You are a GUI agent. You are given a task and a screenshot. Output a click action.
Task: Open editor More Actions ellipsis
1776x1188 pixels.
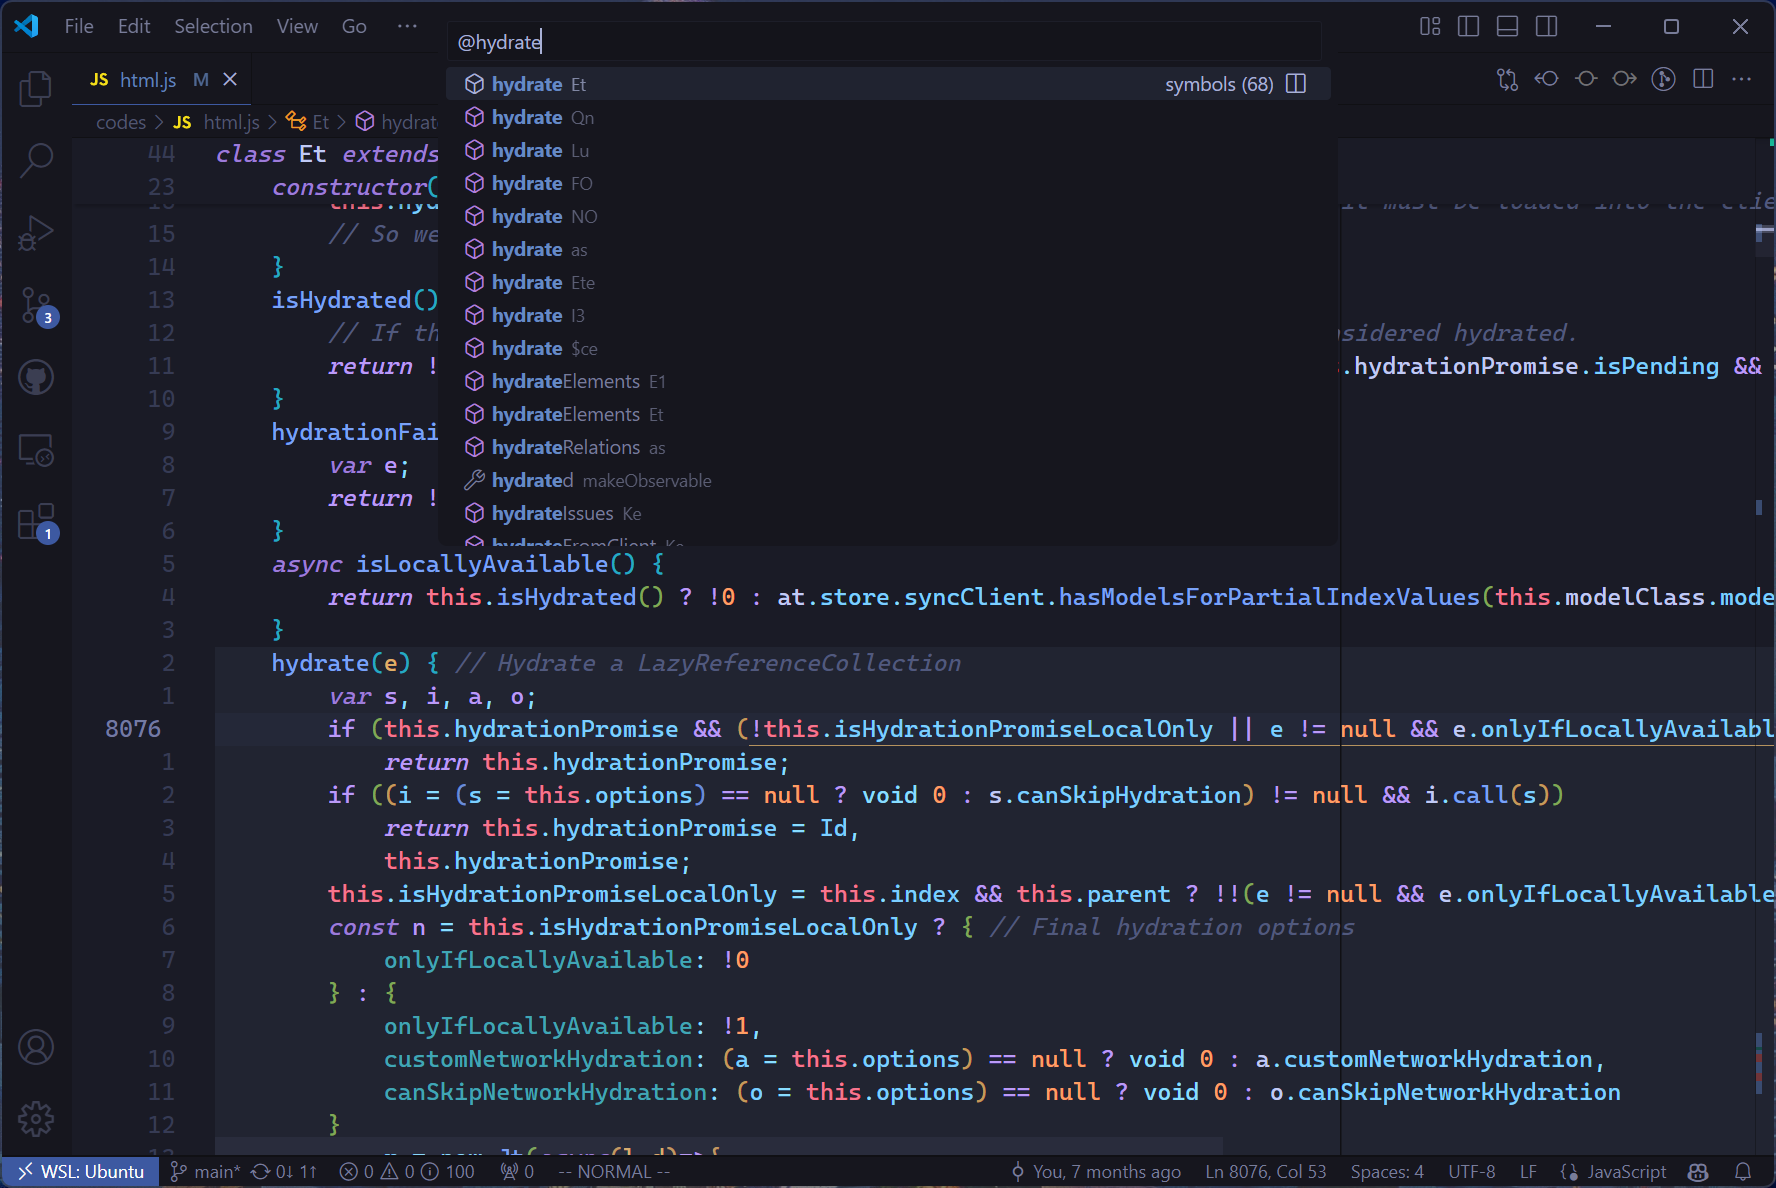tap(1742, 79)
